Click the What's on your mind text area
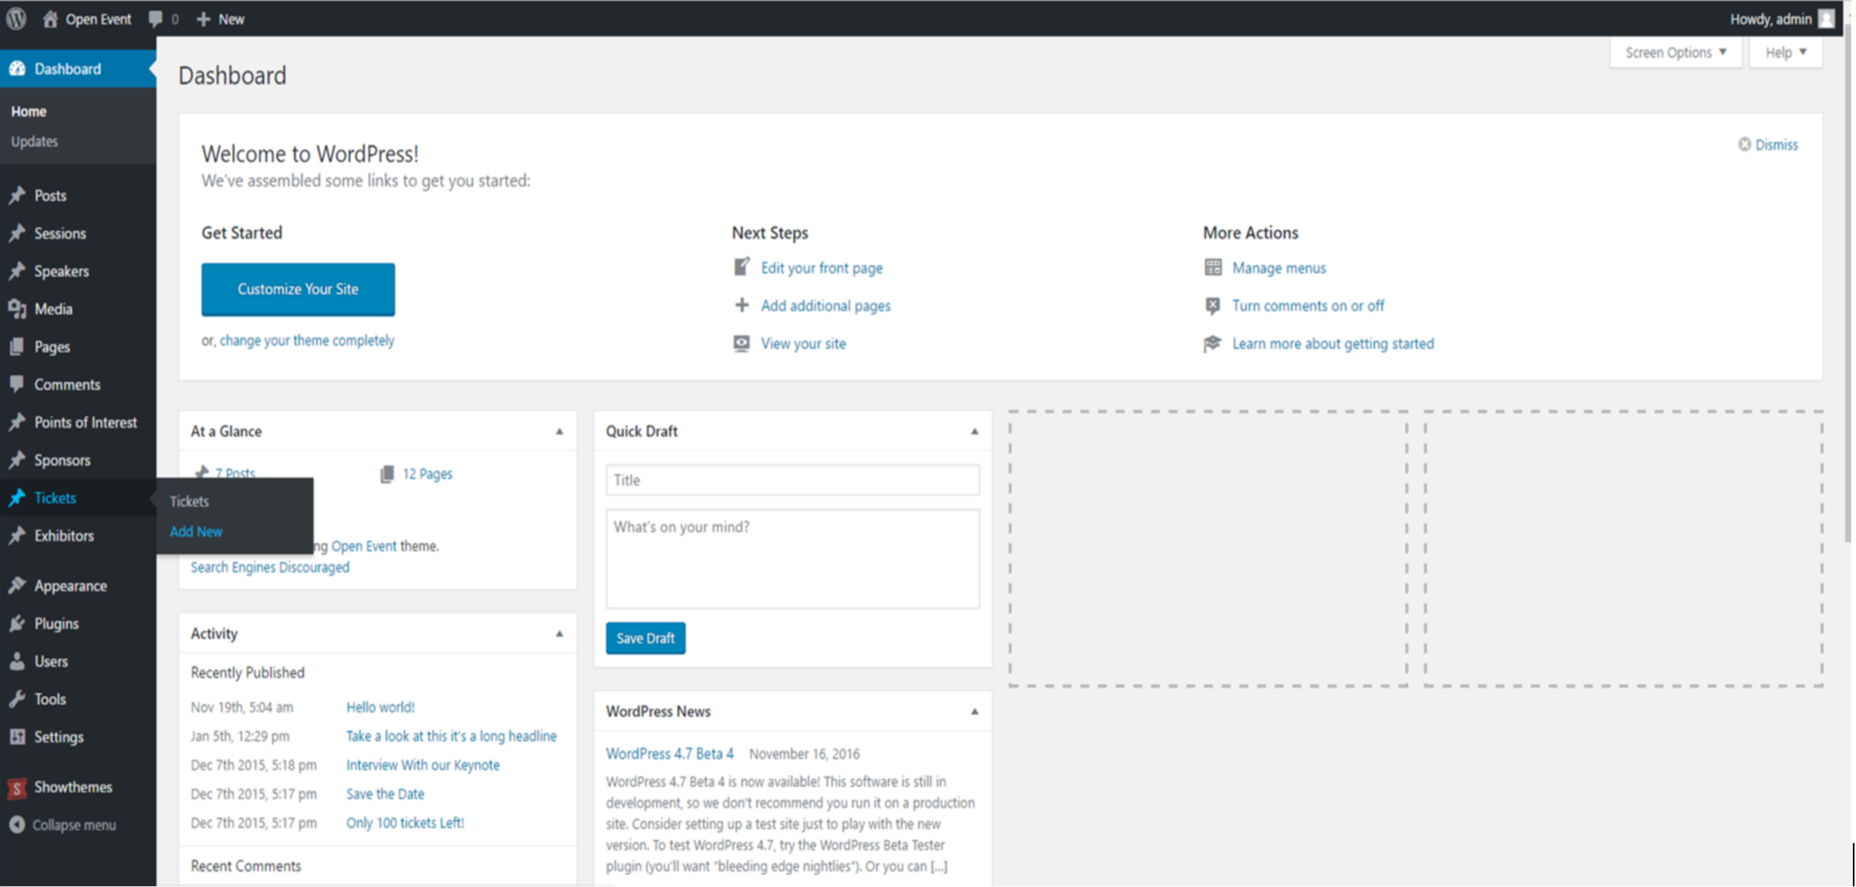Image resolution: width=1856 pixels, height=887 pixels. pyautogui.click(x=792, y=559)
